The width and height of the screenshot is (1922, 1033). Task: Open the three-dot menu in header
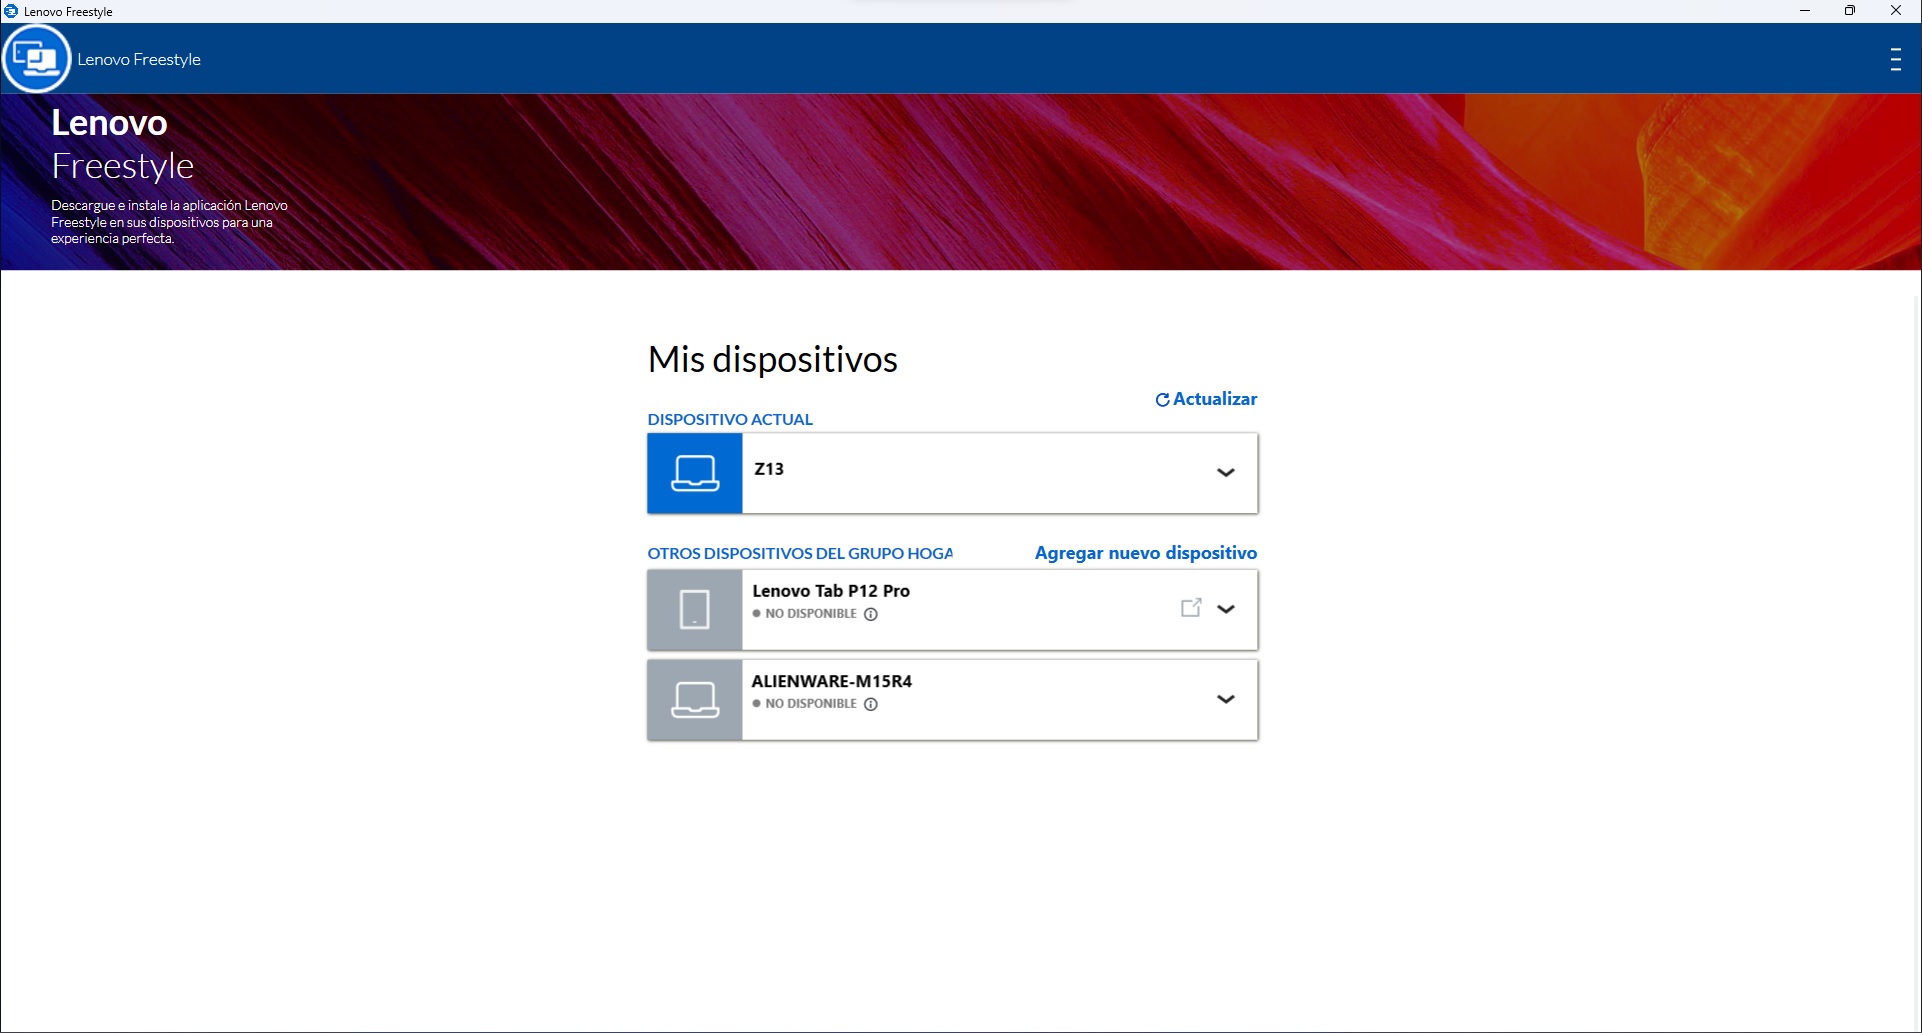click(1895, 60)
